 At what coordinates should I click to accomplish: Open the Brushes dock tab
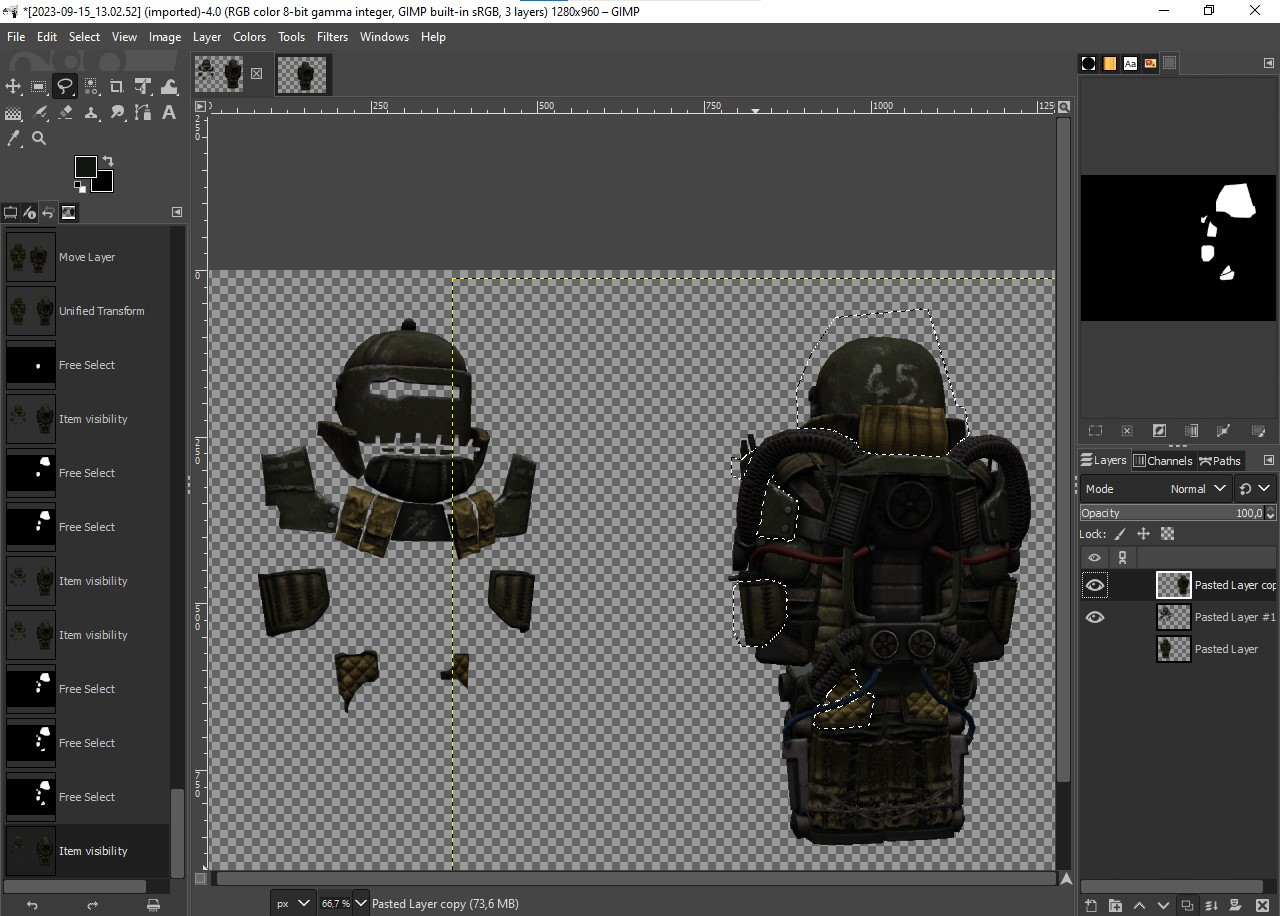pos(1088,63)
